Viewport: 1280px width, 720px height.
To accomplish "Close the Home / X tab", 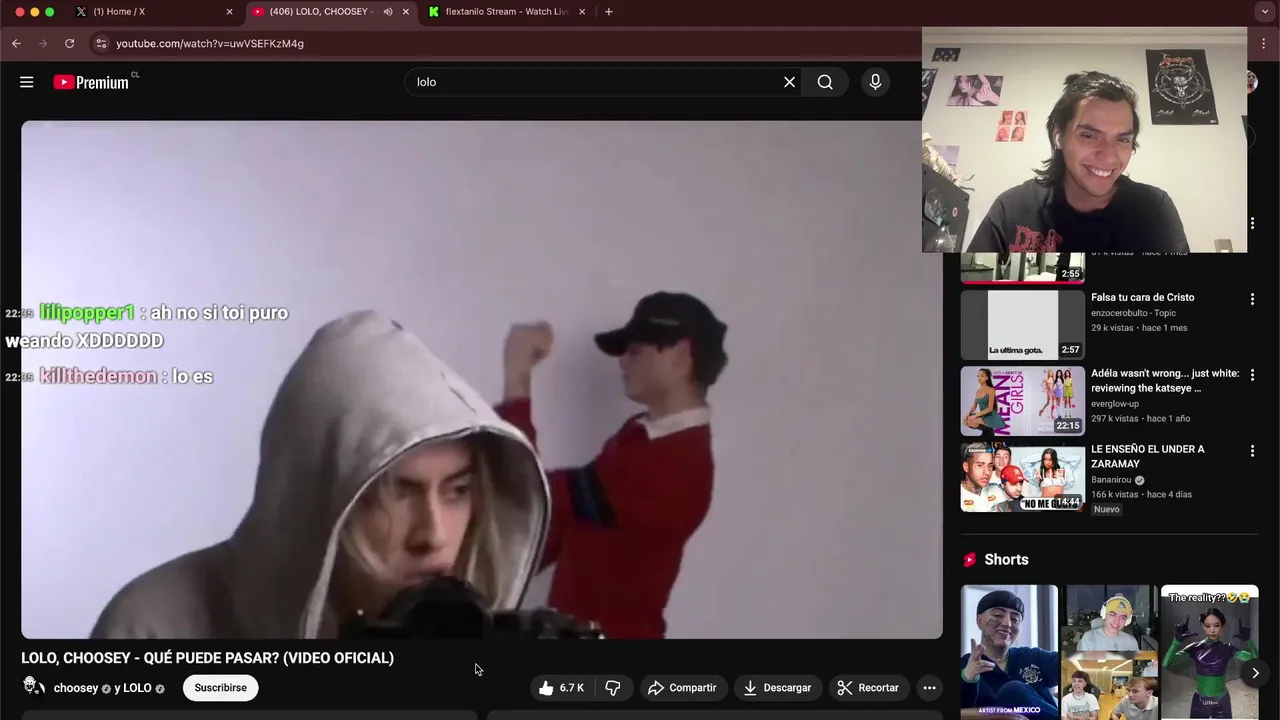I will point(229,12).
